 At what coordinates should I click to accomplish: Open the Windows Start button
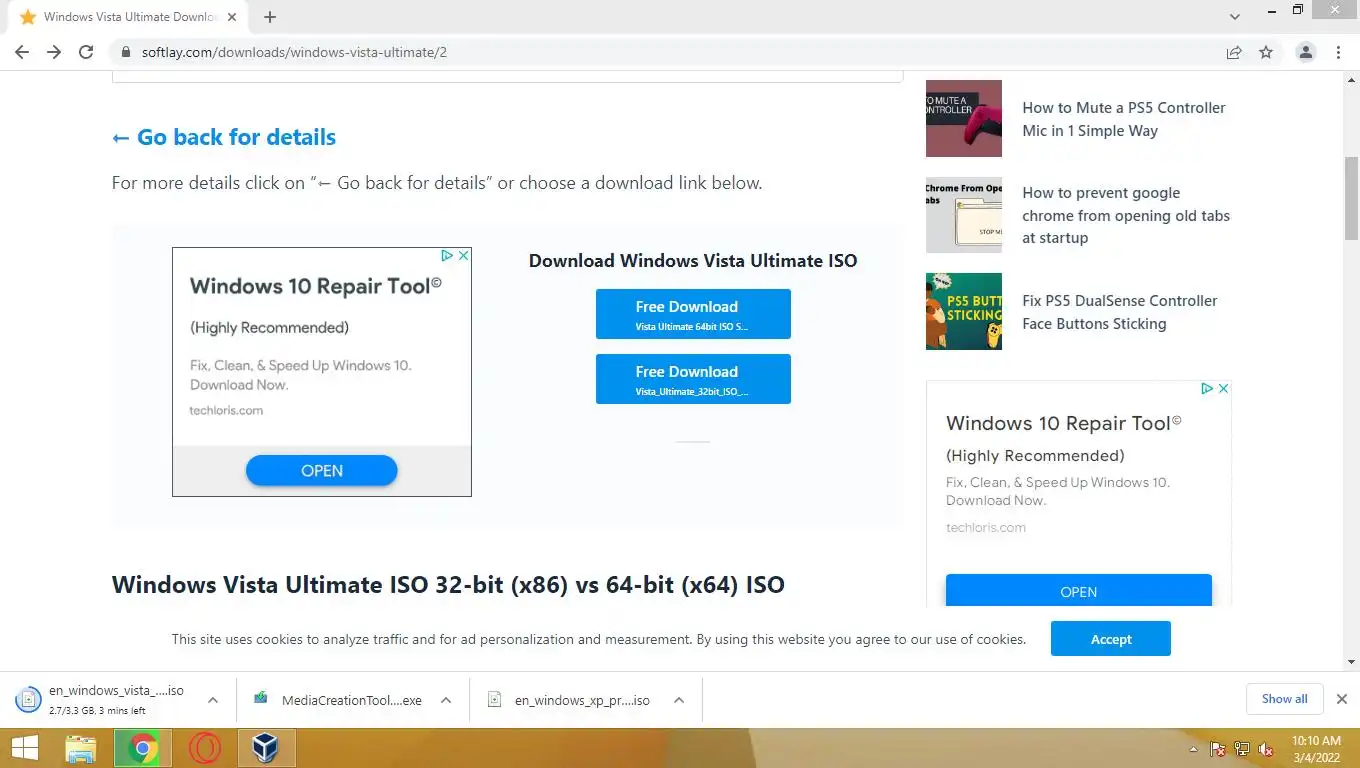tap(24, 748)
